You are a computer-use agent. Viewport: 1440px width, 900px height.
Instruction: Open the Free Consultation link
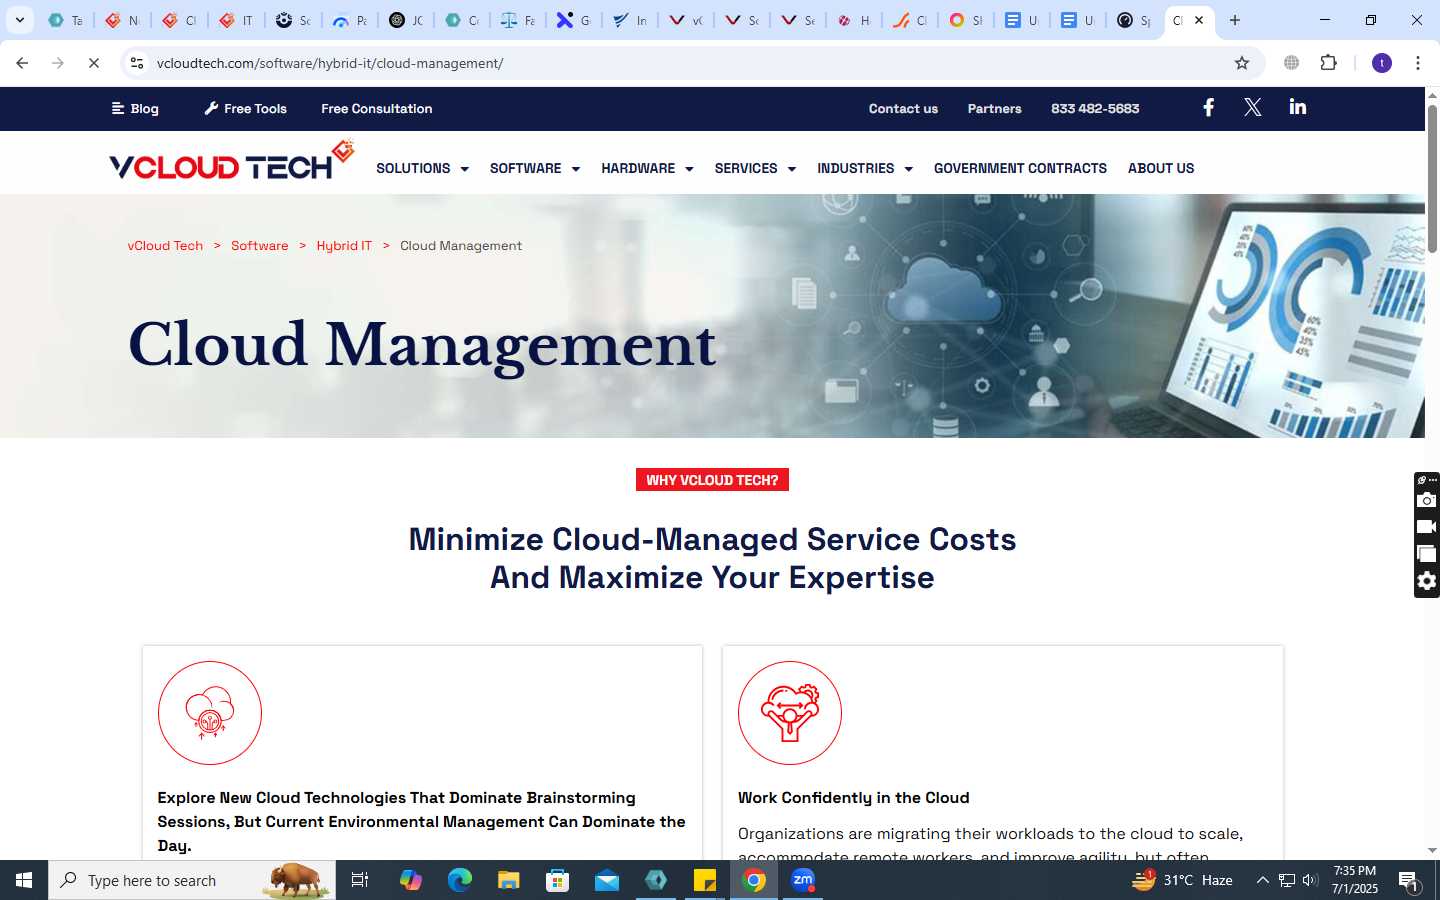(x=377, y=108)
